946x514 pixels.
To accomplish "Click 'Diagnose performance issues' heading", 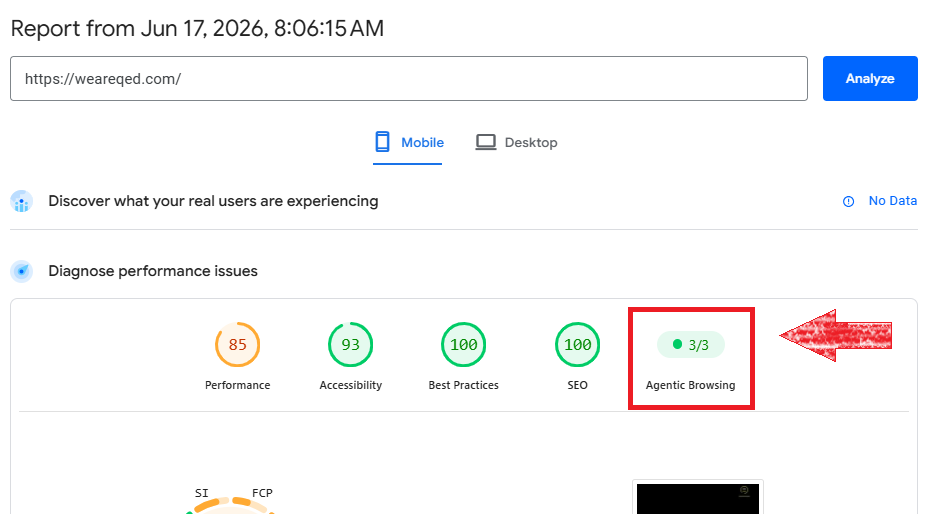I will pos(153,271).
